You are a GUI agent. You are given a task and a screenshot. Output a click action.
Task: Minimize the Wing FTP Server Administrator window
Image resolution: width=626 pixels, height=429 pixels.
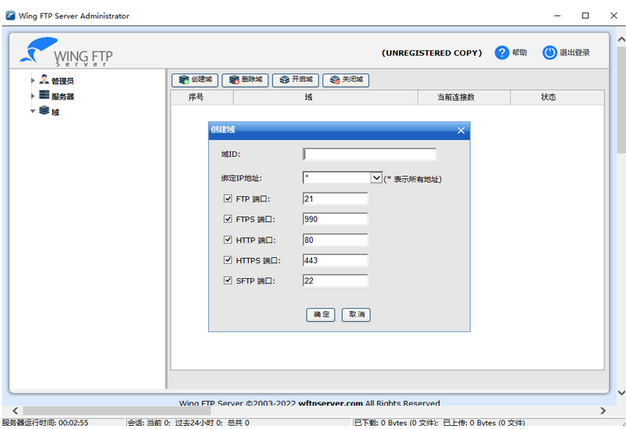pos(558,16)
